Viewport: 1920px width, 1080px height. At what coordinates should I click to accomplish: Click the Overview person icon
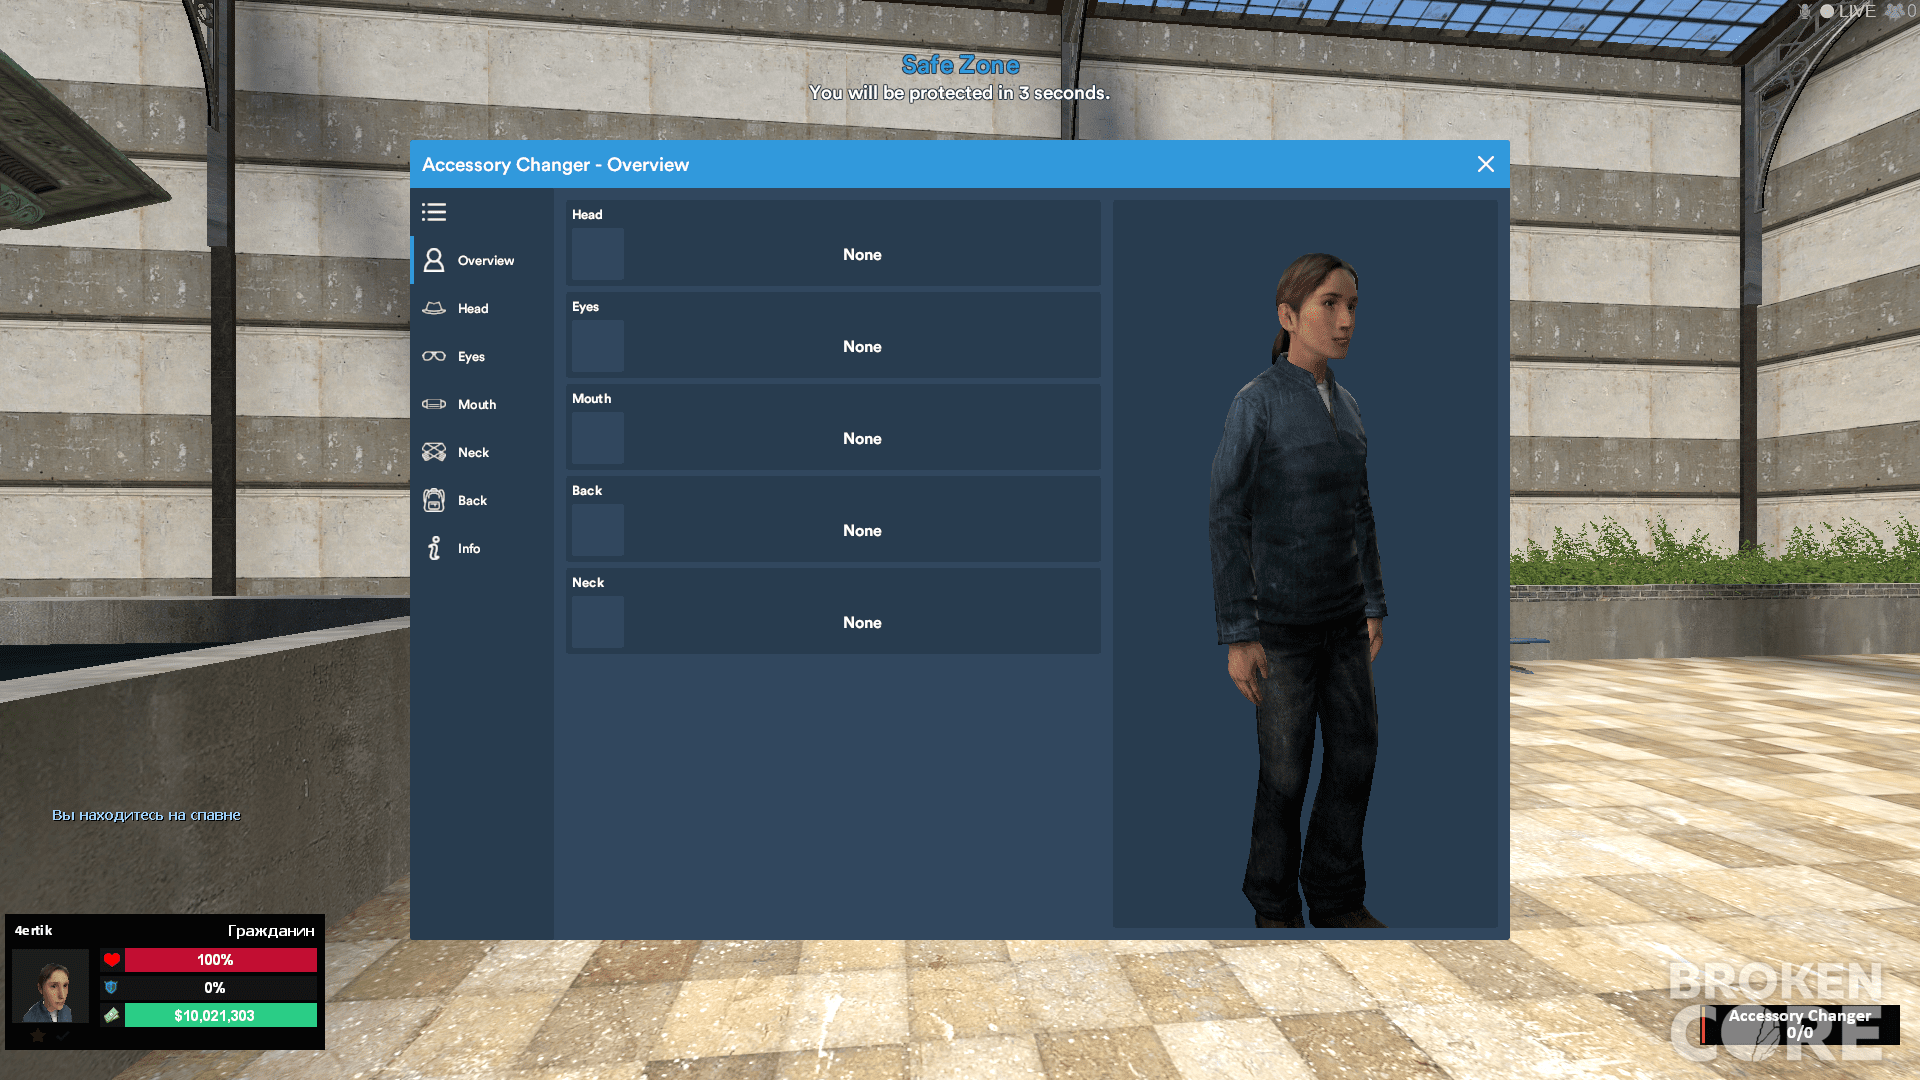click(x=434, y=260)
